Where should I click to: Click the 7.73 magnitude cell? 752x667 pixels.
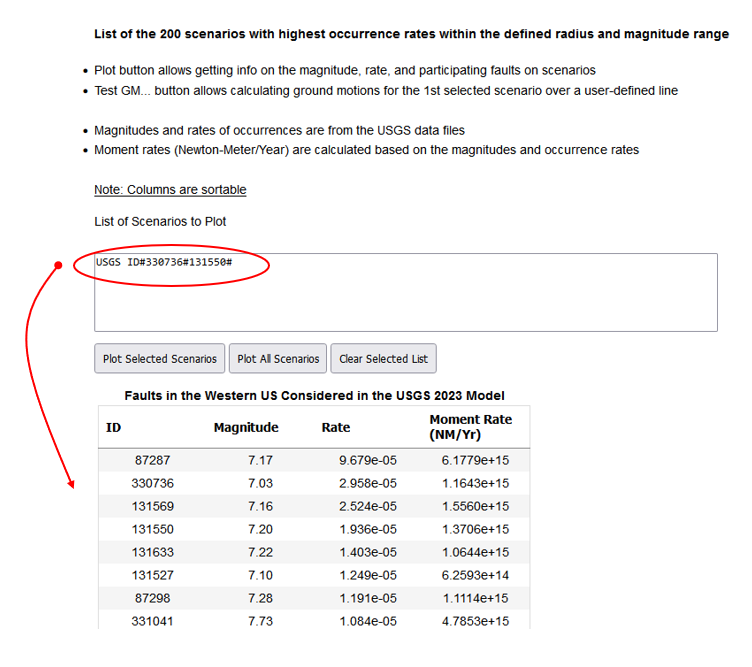pos(259,622)
